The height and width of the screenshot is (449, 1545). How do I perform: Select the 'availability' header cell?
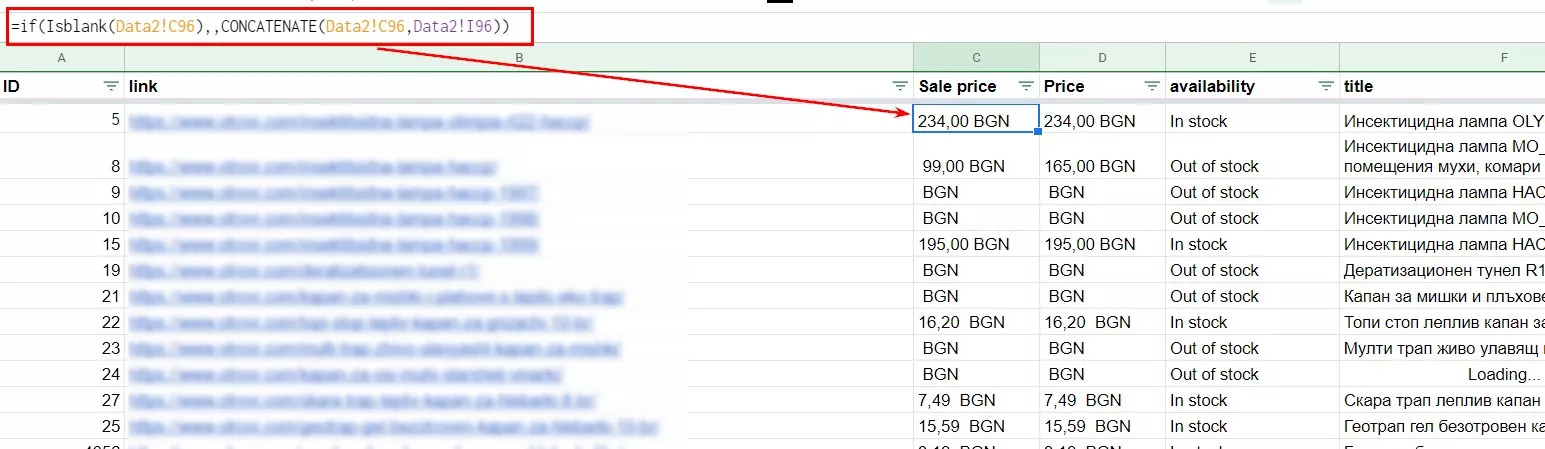1252,87
